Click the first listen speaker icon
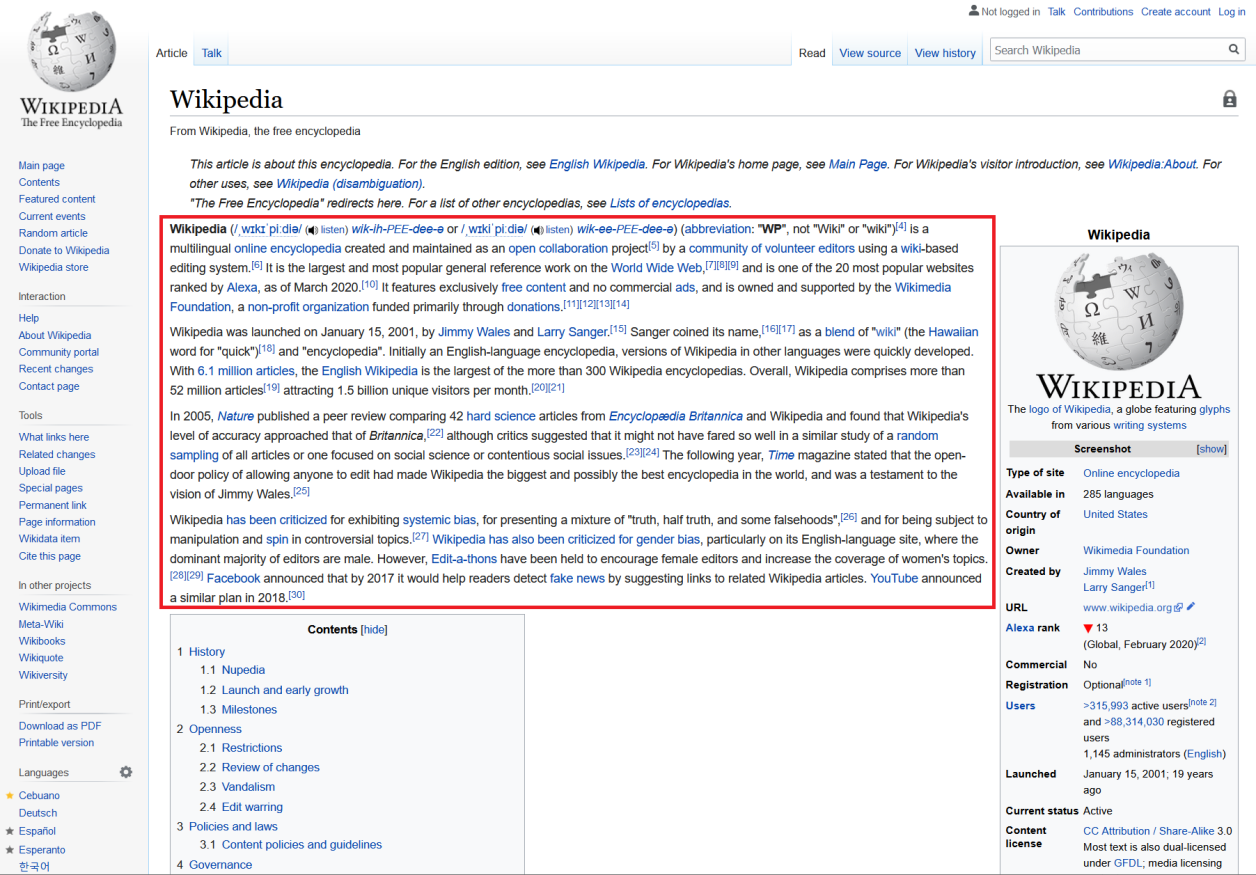Viewport: 1256px width, 875px height. coord(311,230)
